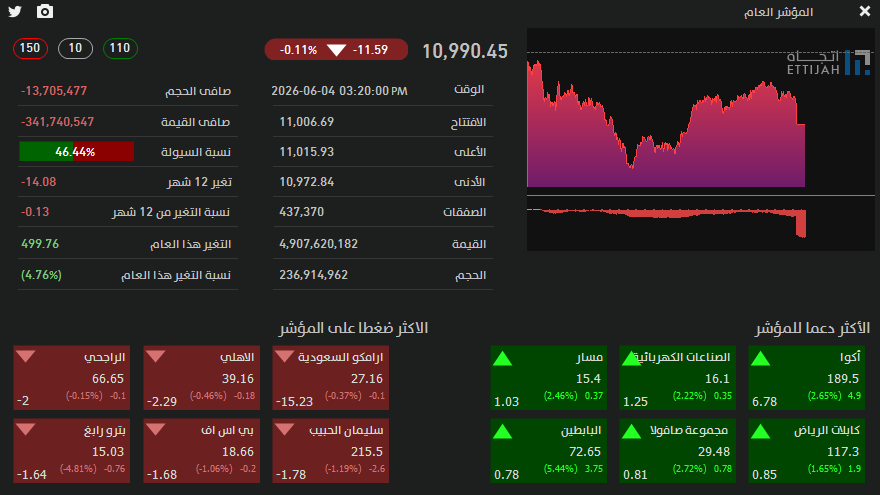The height and width of the screenshot is (495, 880).
Task: Click the نسبة السيولة label
Action: click(x=196, y=152)
